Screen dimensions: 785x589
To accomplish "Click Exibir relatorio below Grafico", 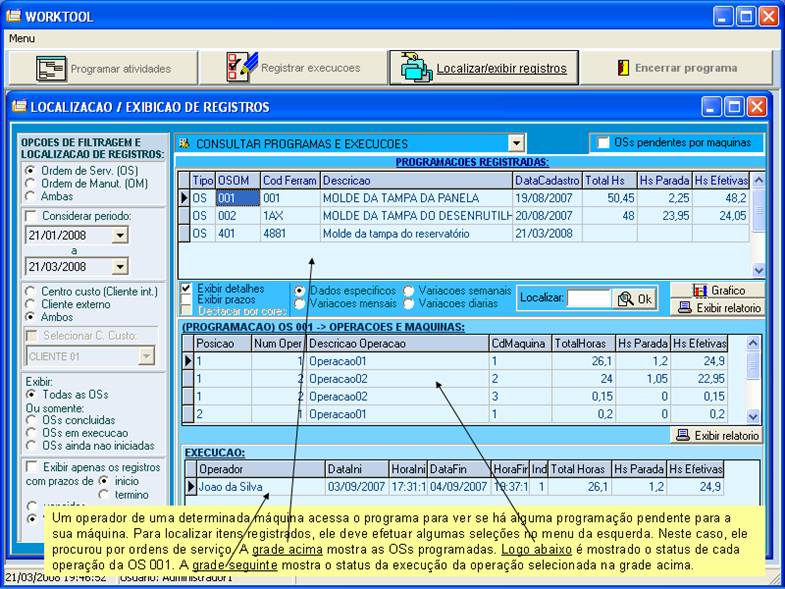I will tap(717, 308).
